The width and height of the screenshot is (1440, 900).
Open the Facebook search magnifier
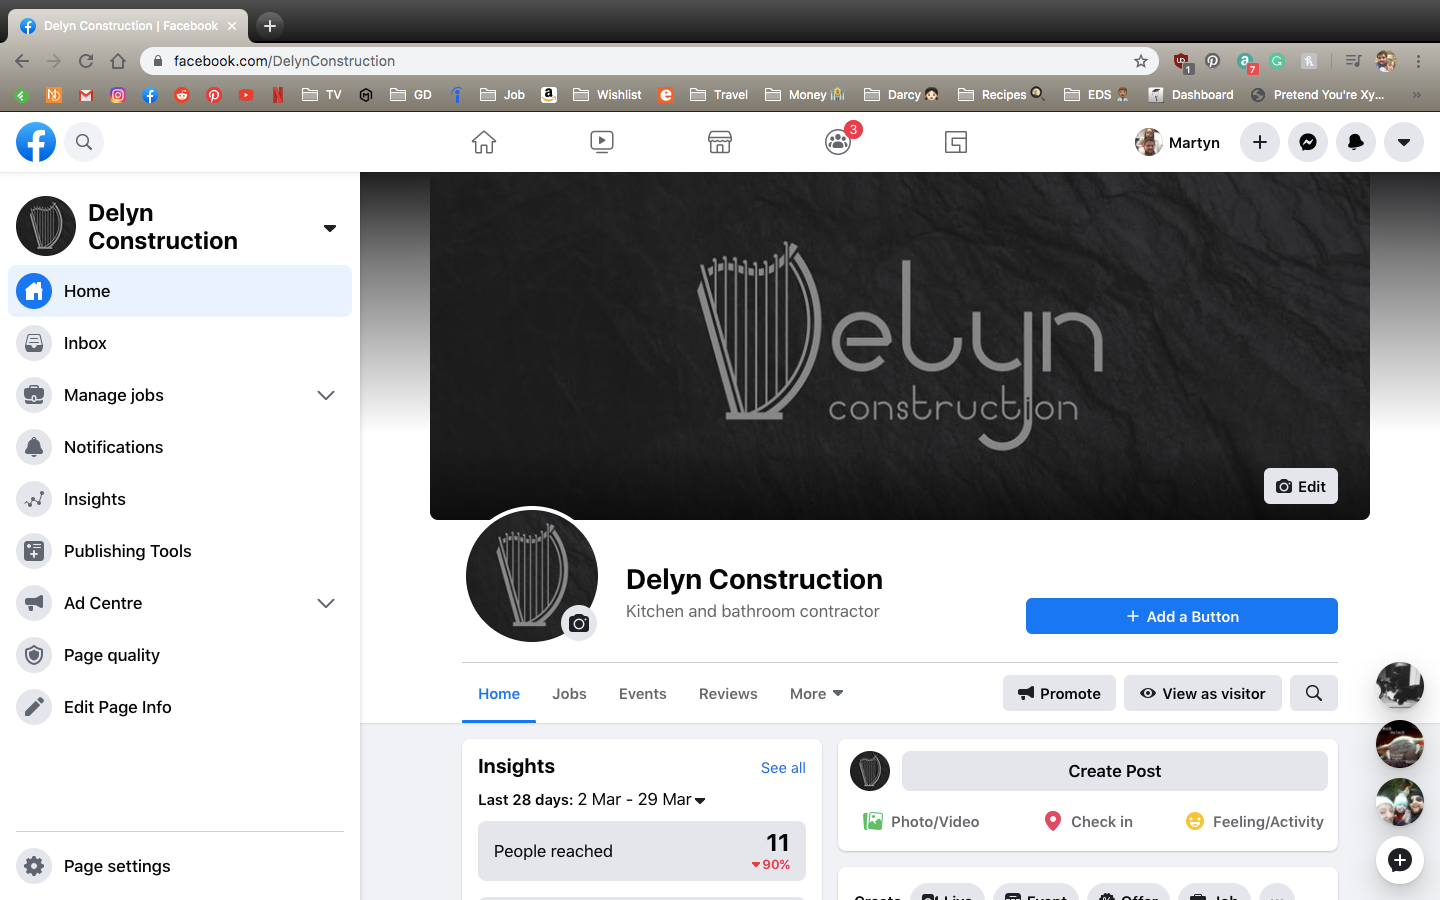84,142
